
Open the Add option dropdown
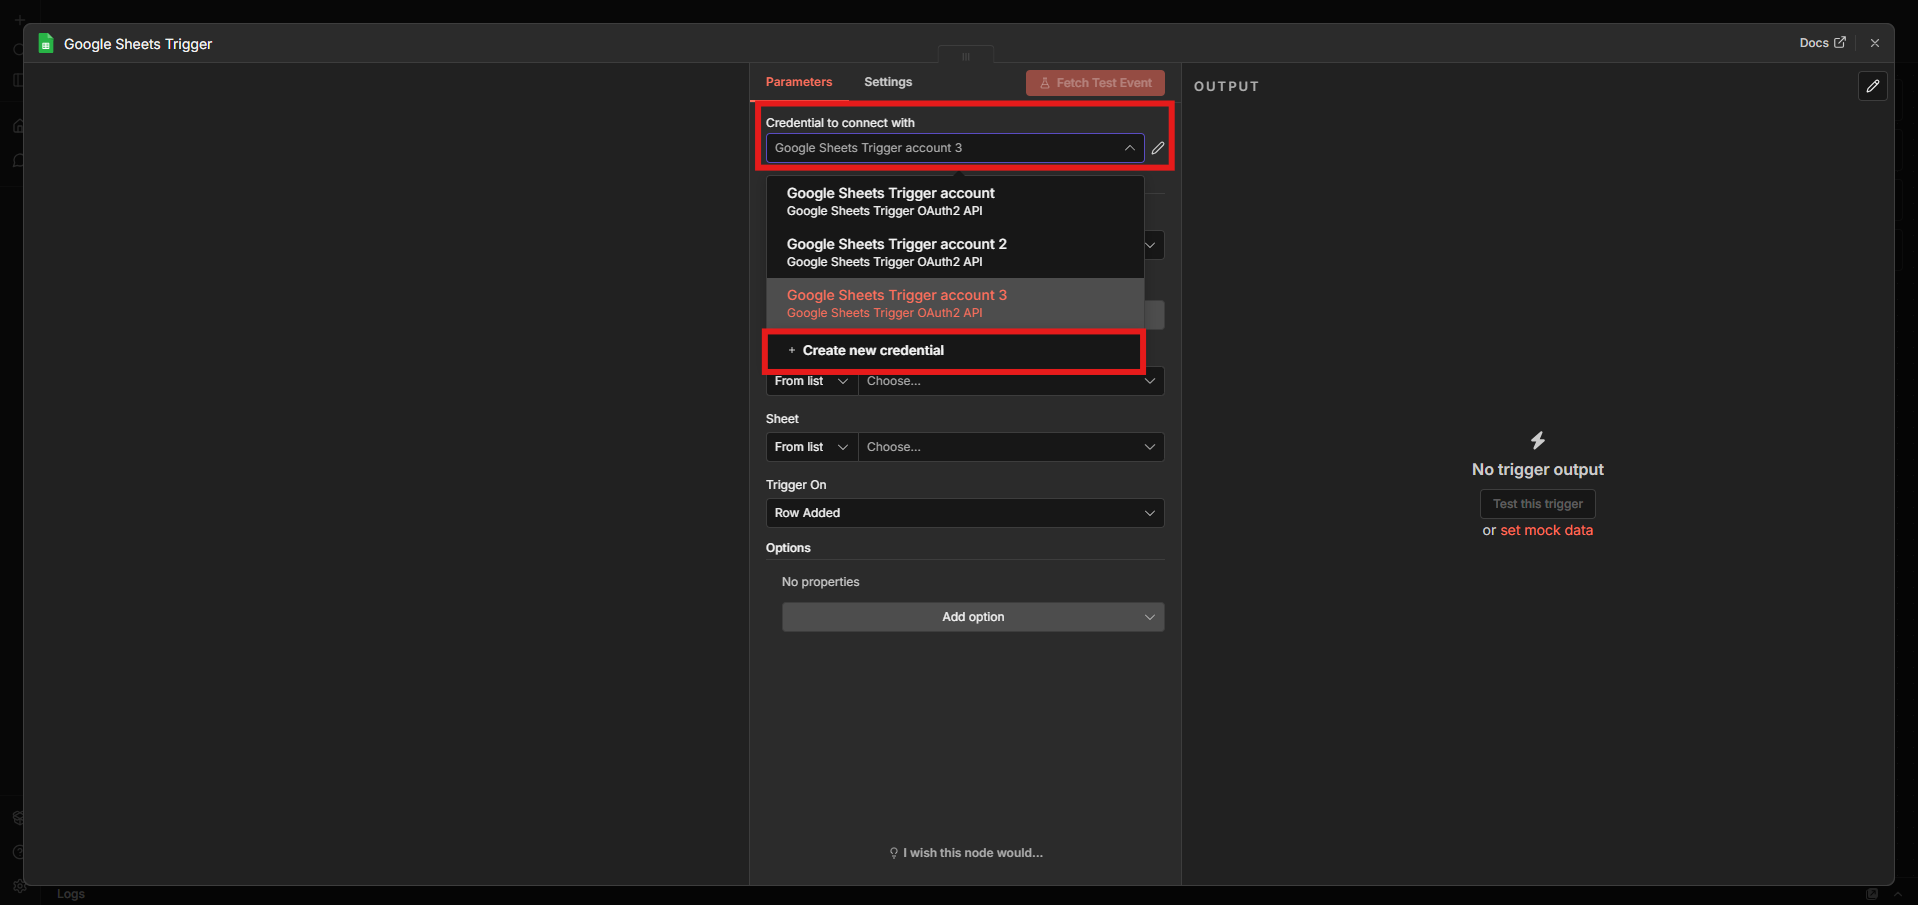tap(972, 617)
